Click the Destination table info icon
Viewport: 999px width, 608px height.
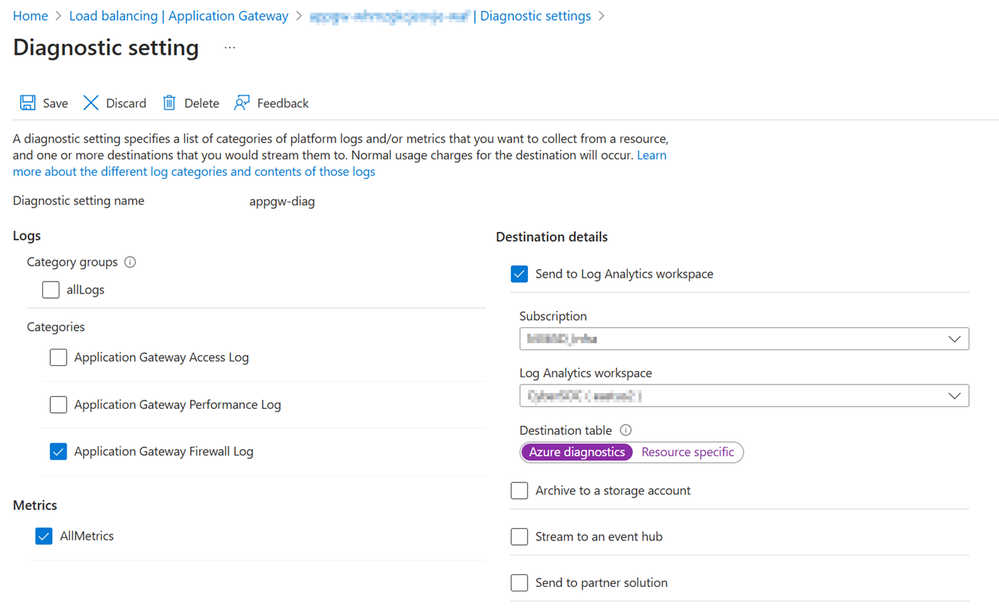[x=626, y=431]
